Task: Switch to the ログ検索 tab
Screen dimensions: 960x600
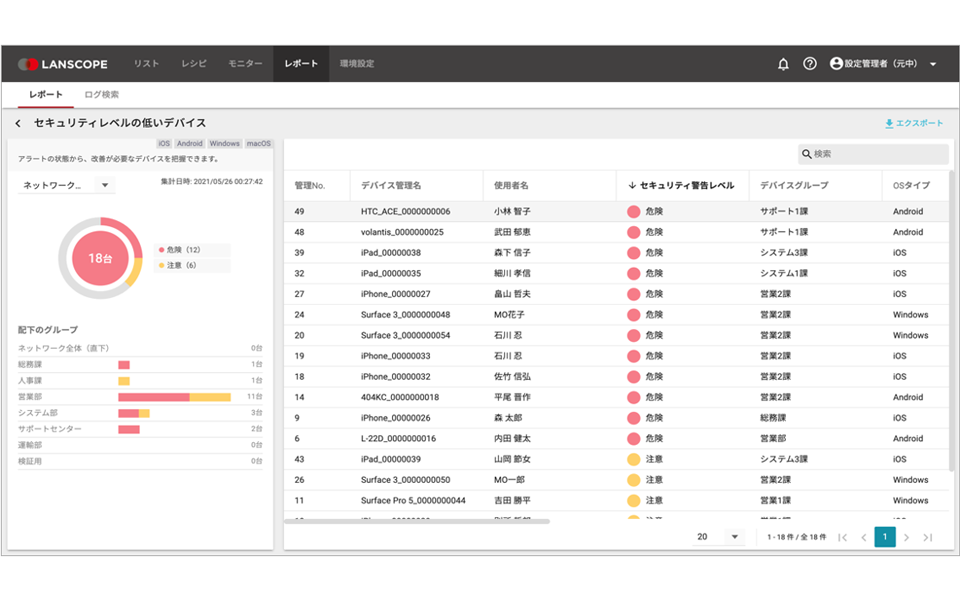Action: (x=102, y=95)
